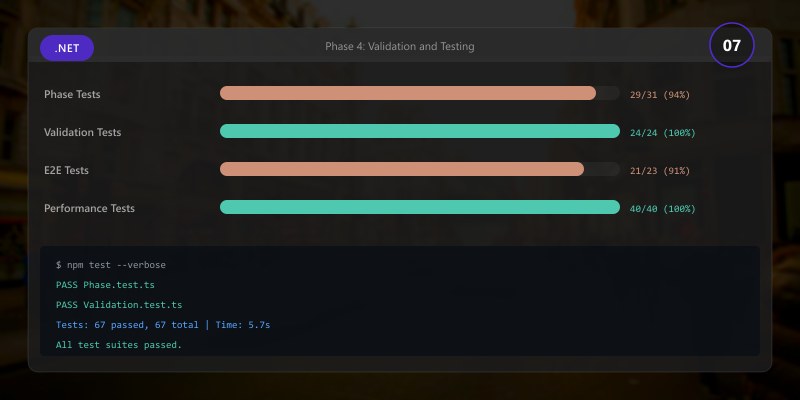The width and height of the screenshot is (800, 400).
Task: Click the Performance Tests label
Action: click(89, 208)
